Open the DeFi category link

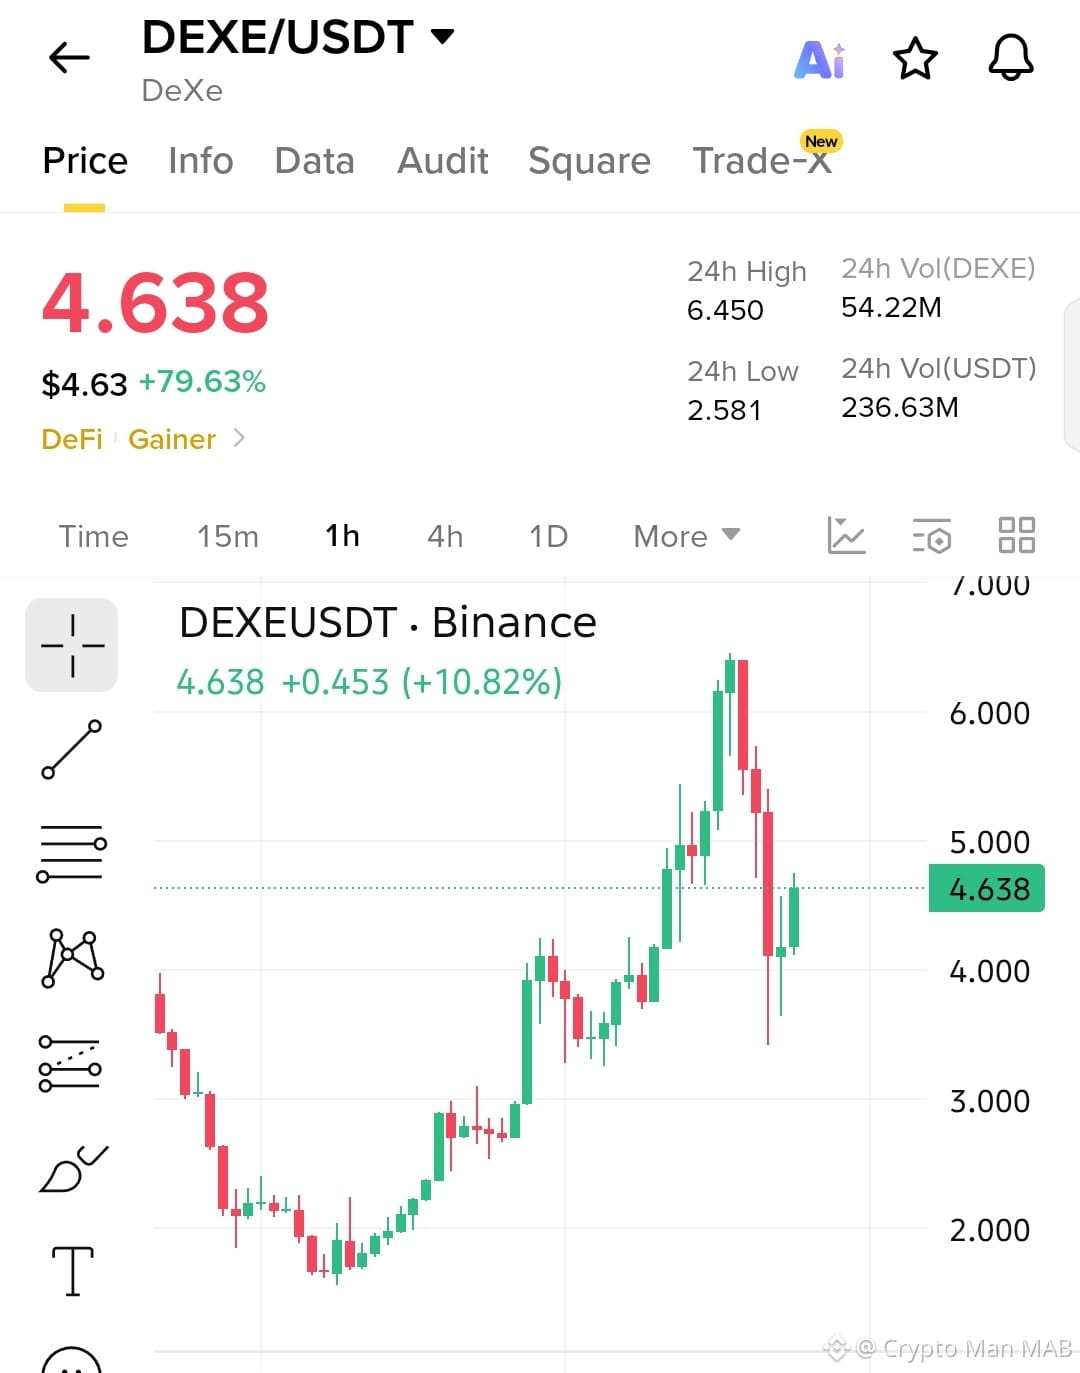pyautogui.click(x=72, y=439)
